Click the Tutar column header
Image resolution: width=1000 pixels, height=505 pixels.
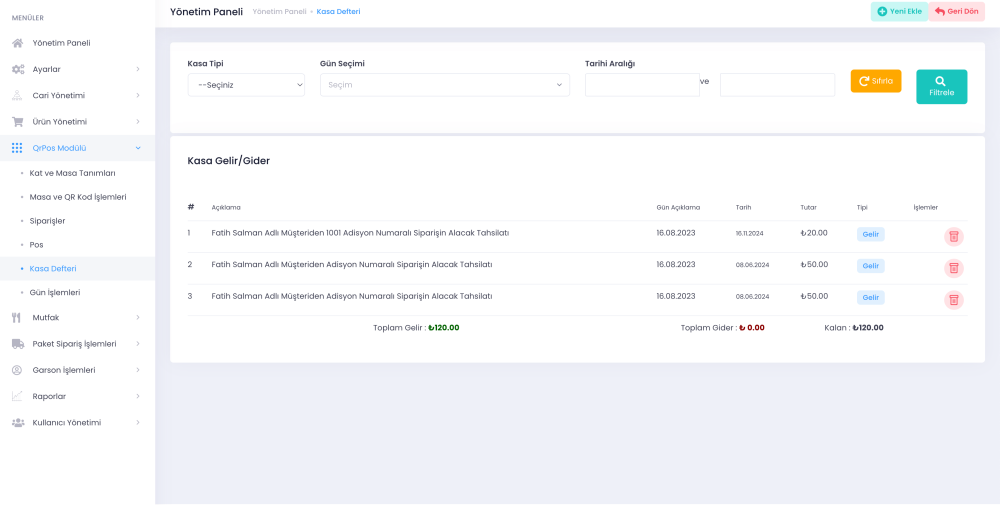click(808, 207)
